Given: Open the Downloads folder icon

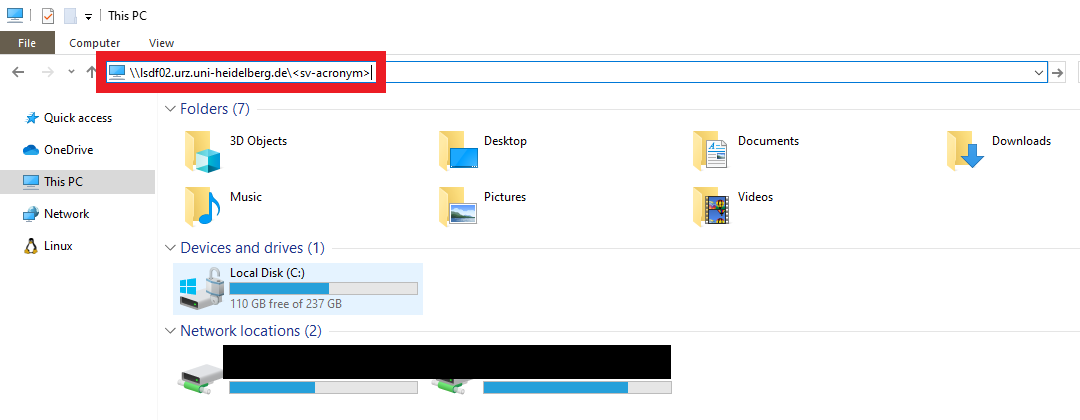Looking at the screenshot, I should click(966, 152).
